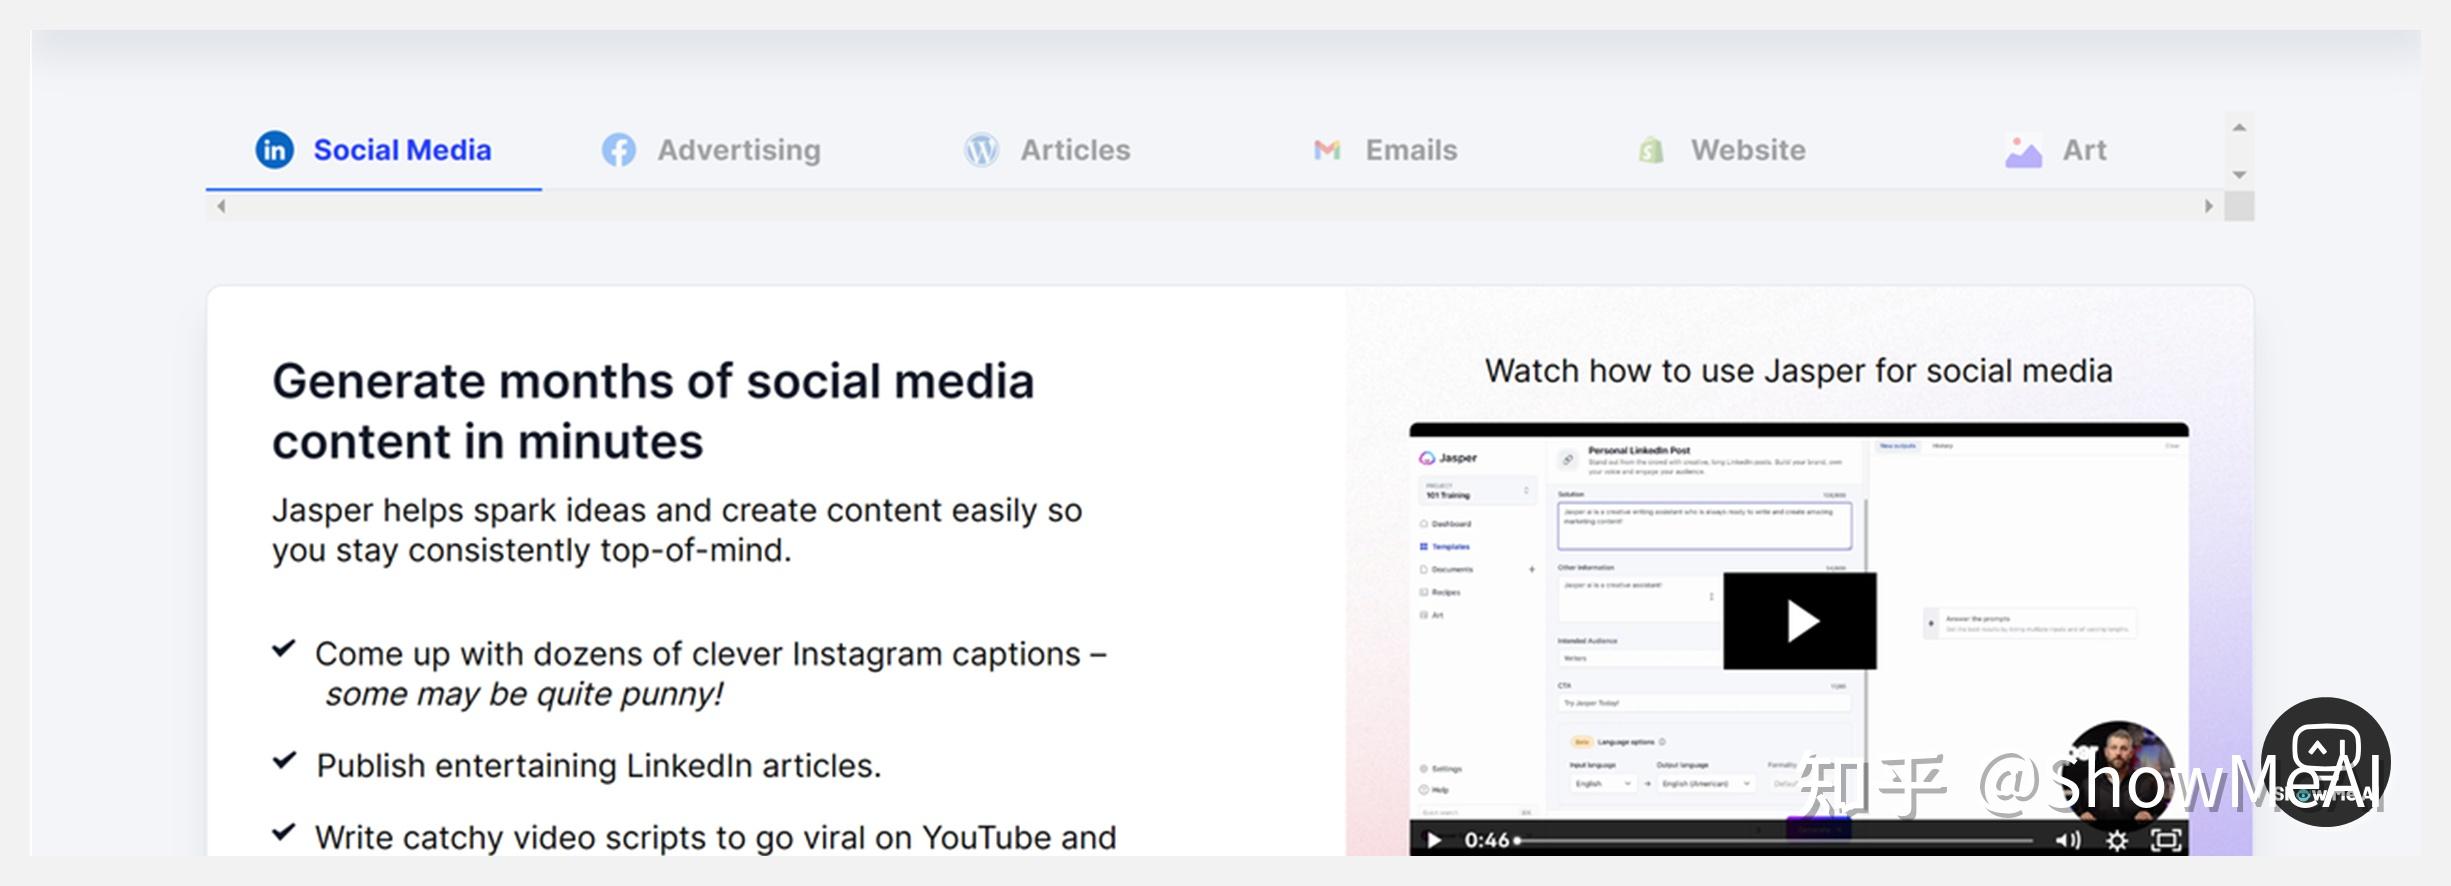Open the Advertising tab
The image size is (2451, 886).
pyautogui.click(x=711, y=150)
